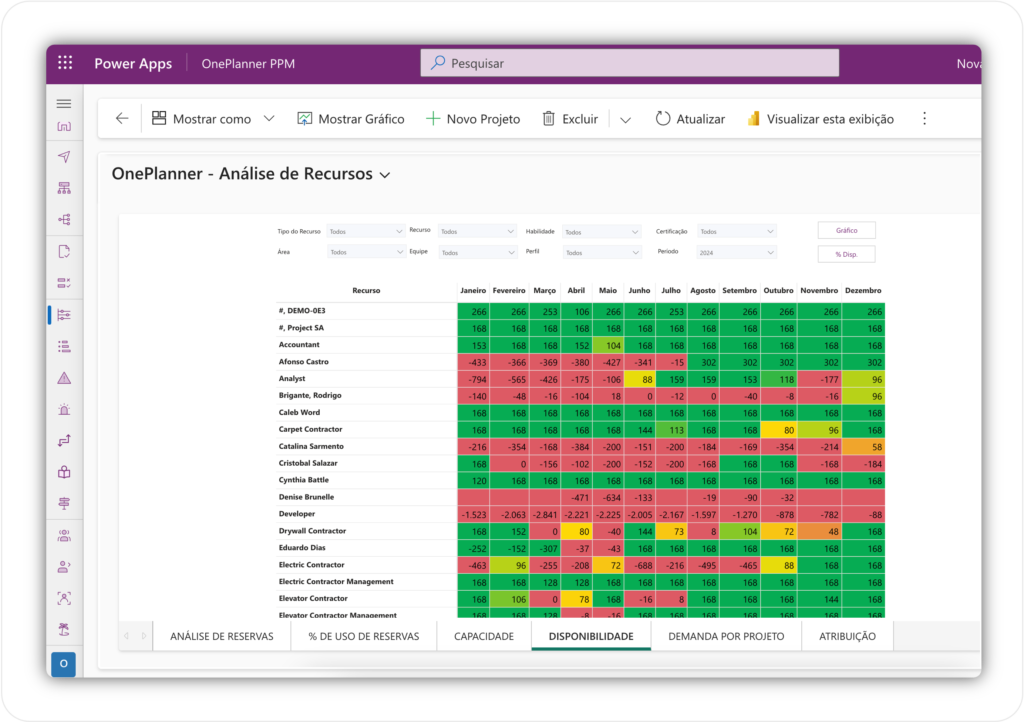Viewport: 1024px width, 722px height.
Task: Open the Certificação filter dropdown
Action: pyautogui.click(x=737, y=231)
